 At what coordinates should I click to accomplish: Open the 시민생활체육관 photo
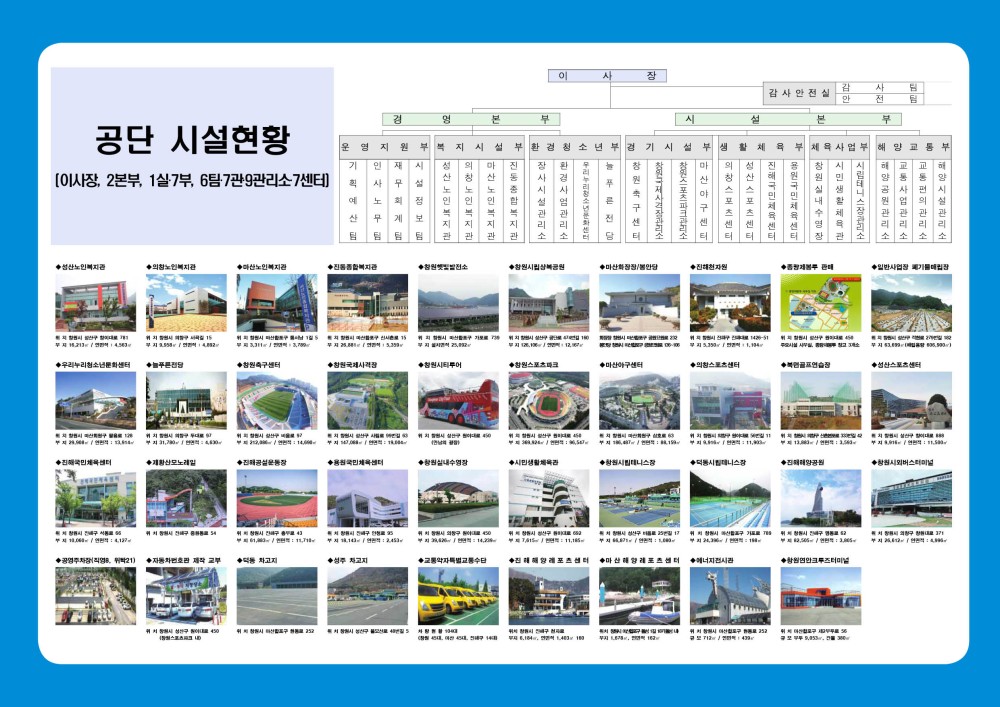(x=549, y=498)
